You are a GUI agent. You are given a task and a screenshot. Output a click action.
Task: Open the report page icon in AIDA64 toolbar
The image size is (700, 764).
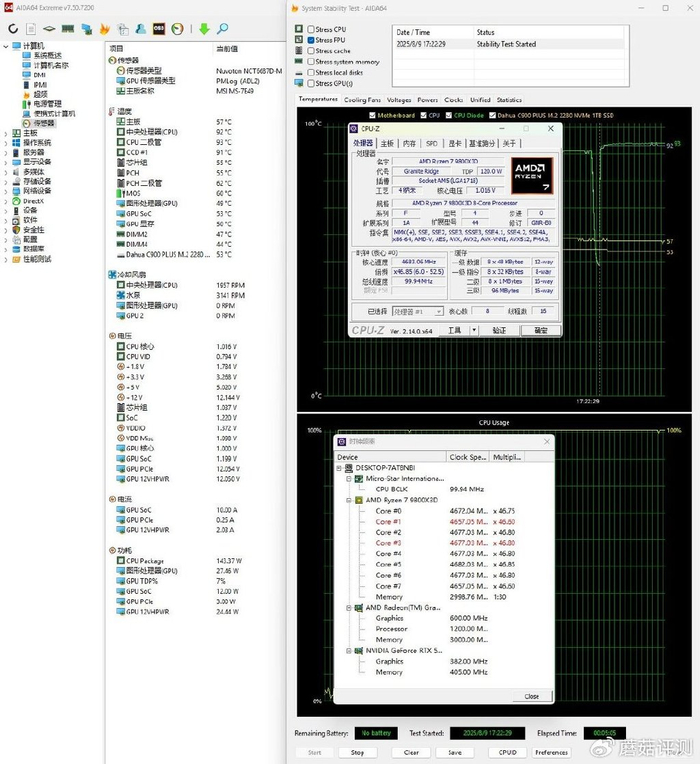pos(31,29)
